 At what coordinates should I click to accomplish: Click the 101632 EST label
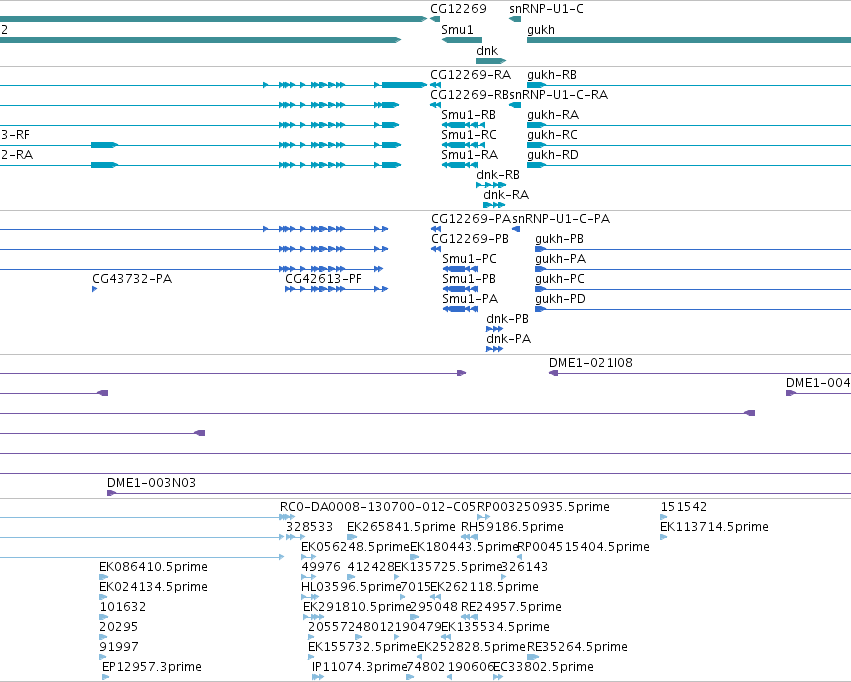click(x=123, y=607)
